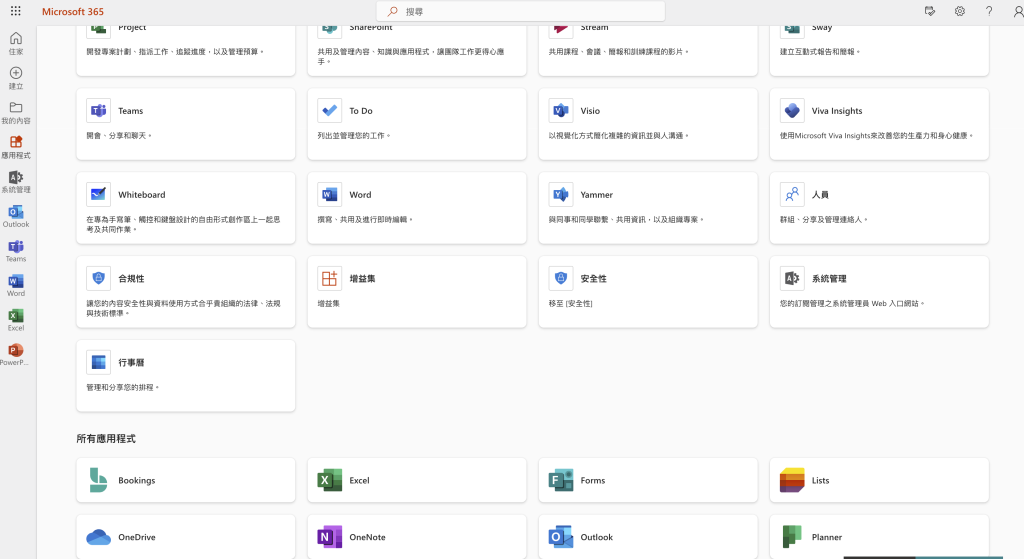This screenshot has width=1024, height=559.
Task: Click the People (人員) icon
Action: click(792, 195)
